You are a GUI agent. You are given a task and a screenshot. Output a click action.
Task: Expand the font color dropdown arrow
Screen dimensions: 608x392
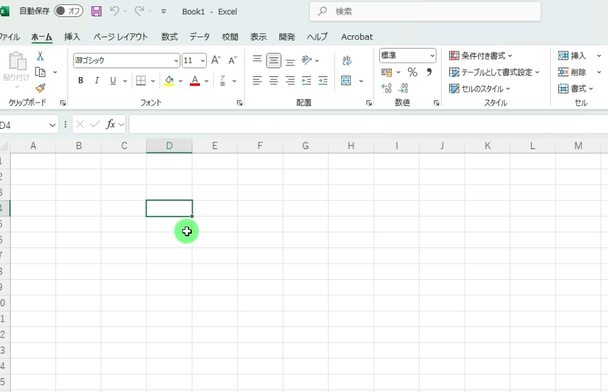pos(207,81)
